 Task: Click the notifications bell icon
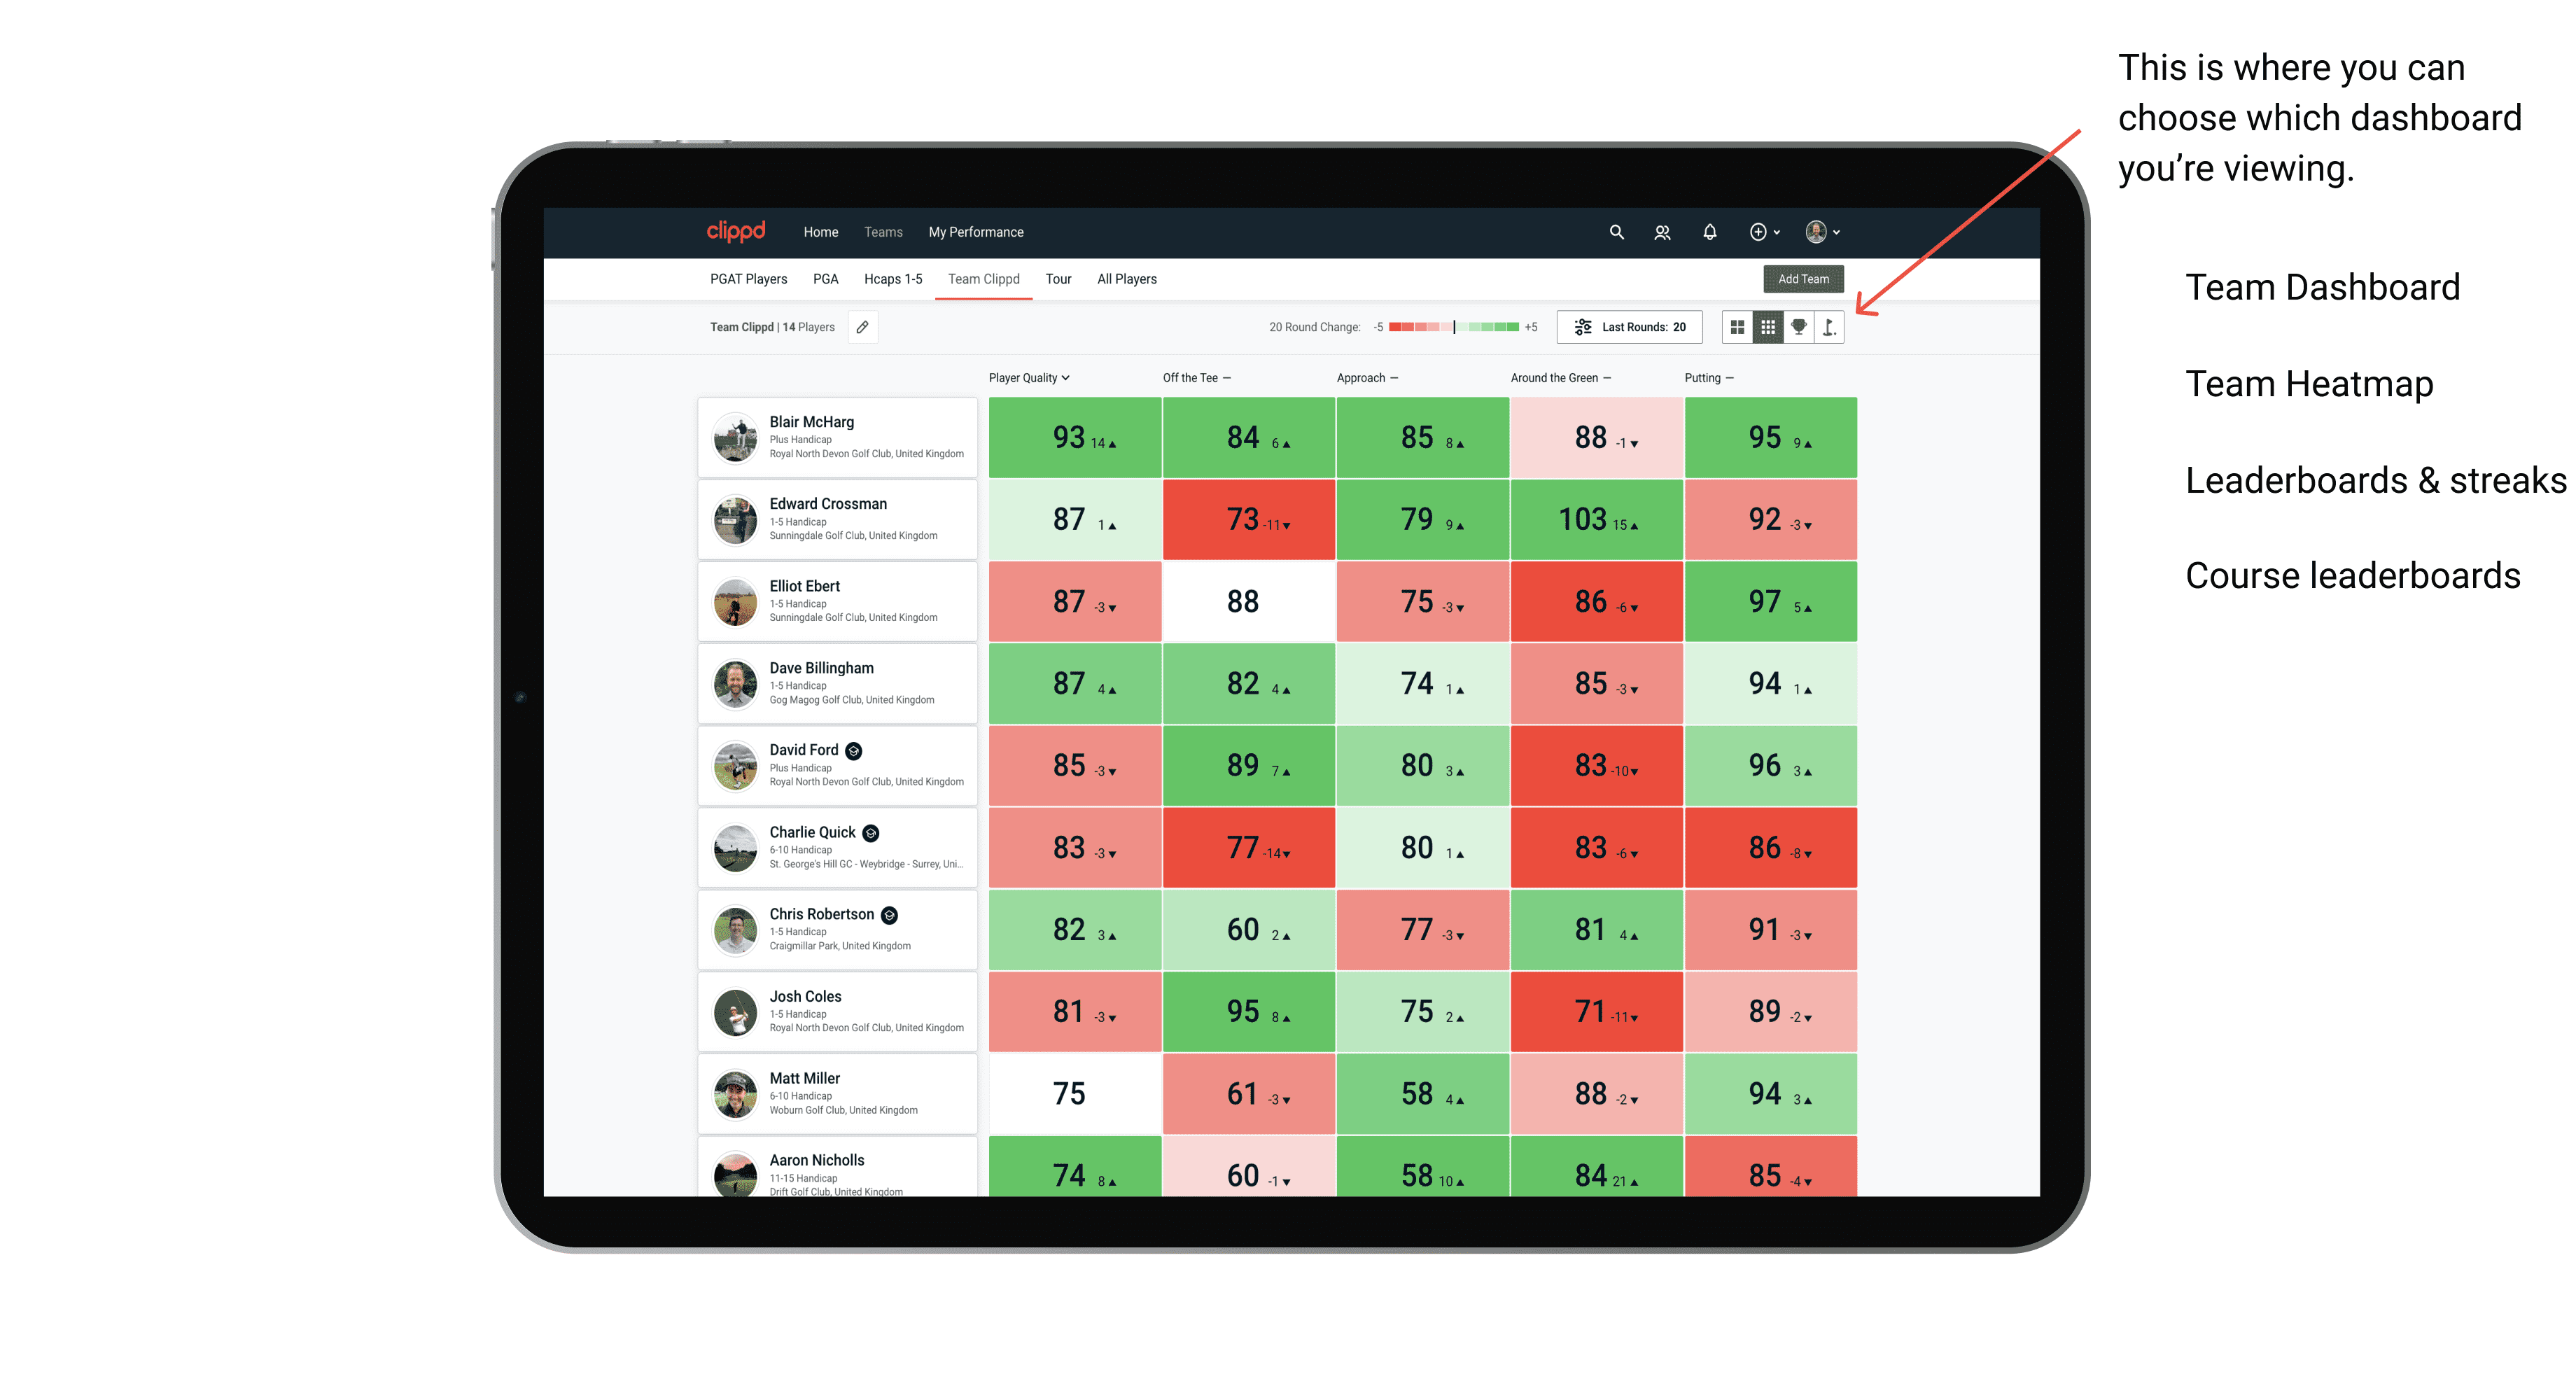(x=1709, y=232)
